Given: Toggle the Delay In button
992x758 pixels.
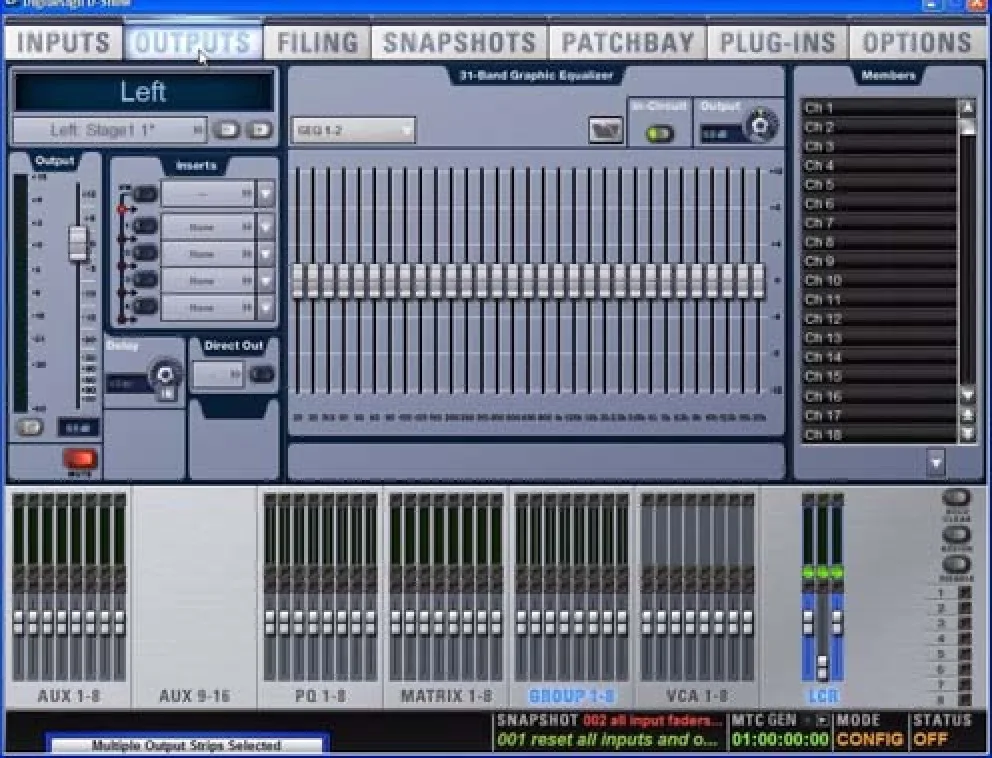Looking at the screenshot, I should (166, 394).
